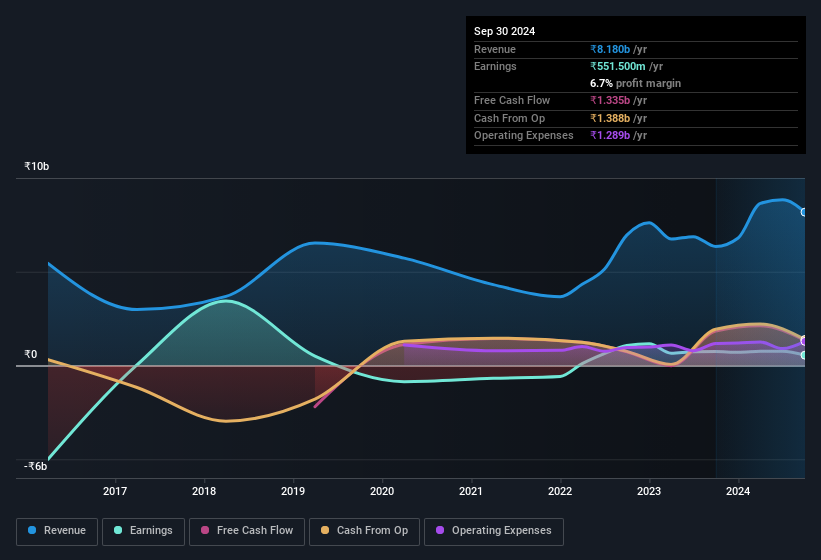Click the ₹1.289b operating expenses value

(x=610, y=135)
